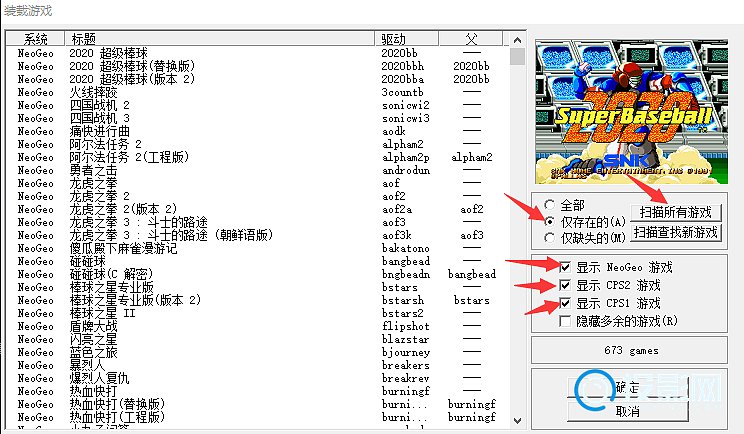Select the 四国战机 2 game
744x434 pixels.
[257, 105]
